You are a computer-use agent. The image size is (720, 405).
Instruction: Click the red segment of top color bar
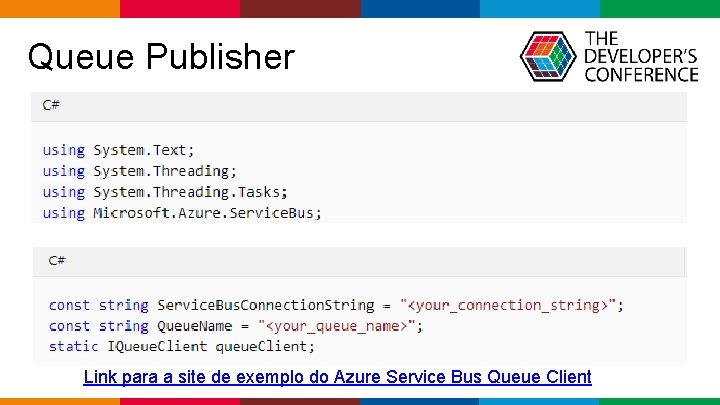point(180,9)
